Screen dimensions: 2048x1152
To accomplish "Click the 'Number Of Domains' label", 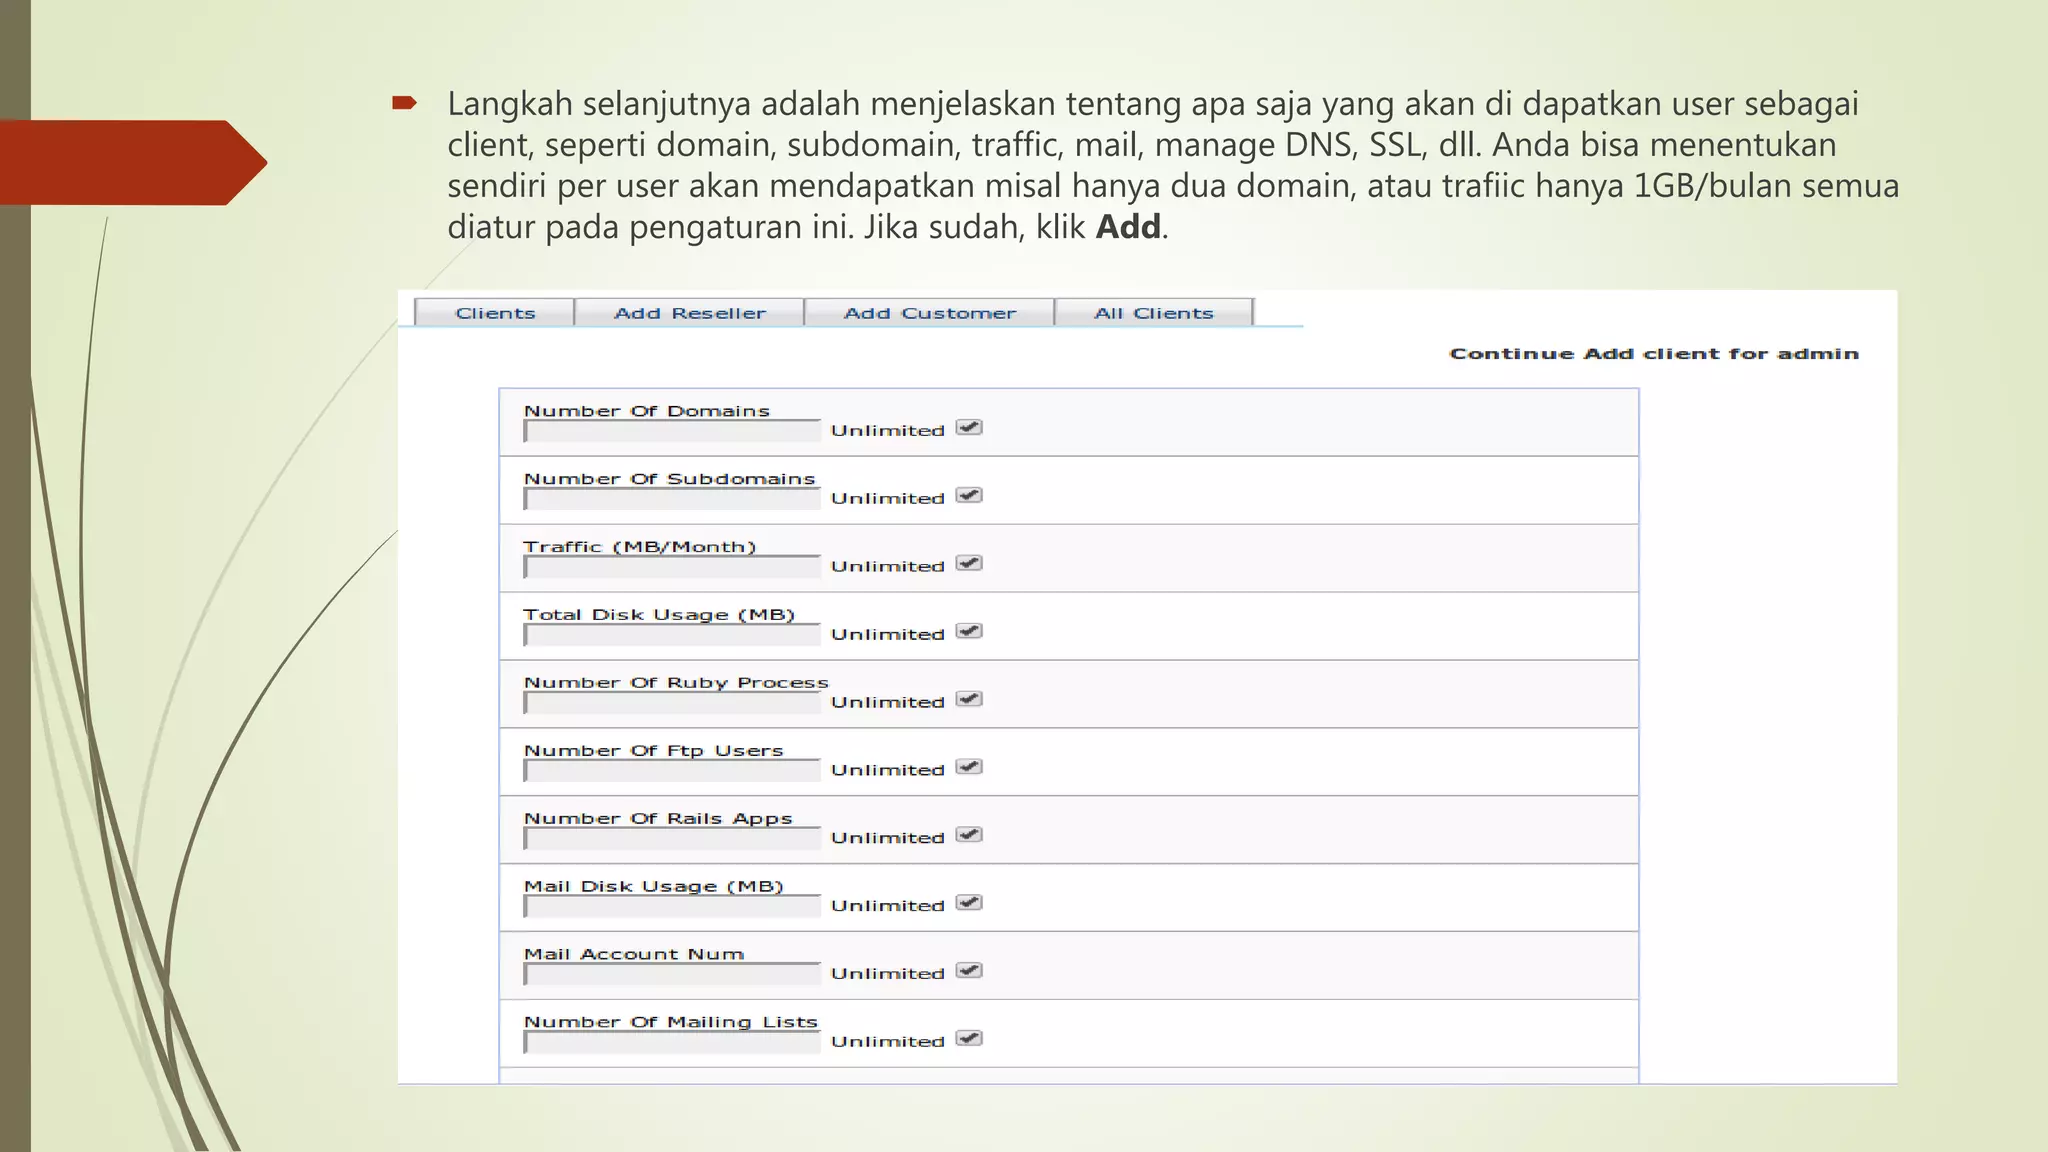I will [647, 411].
